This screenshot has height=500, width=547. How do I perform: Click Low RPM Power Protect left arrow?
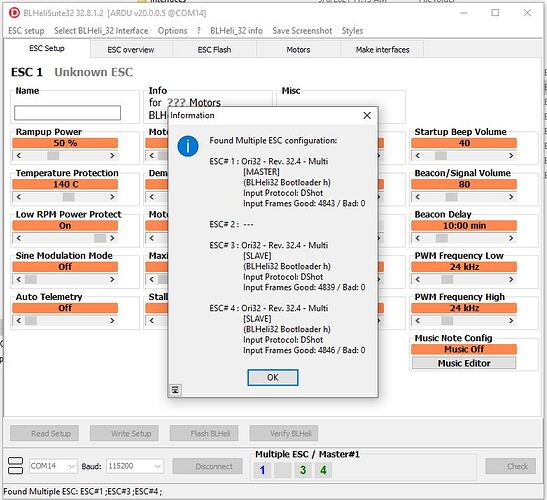(x=19, y=238)
